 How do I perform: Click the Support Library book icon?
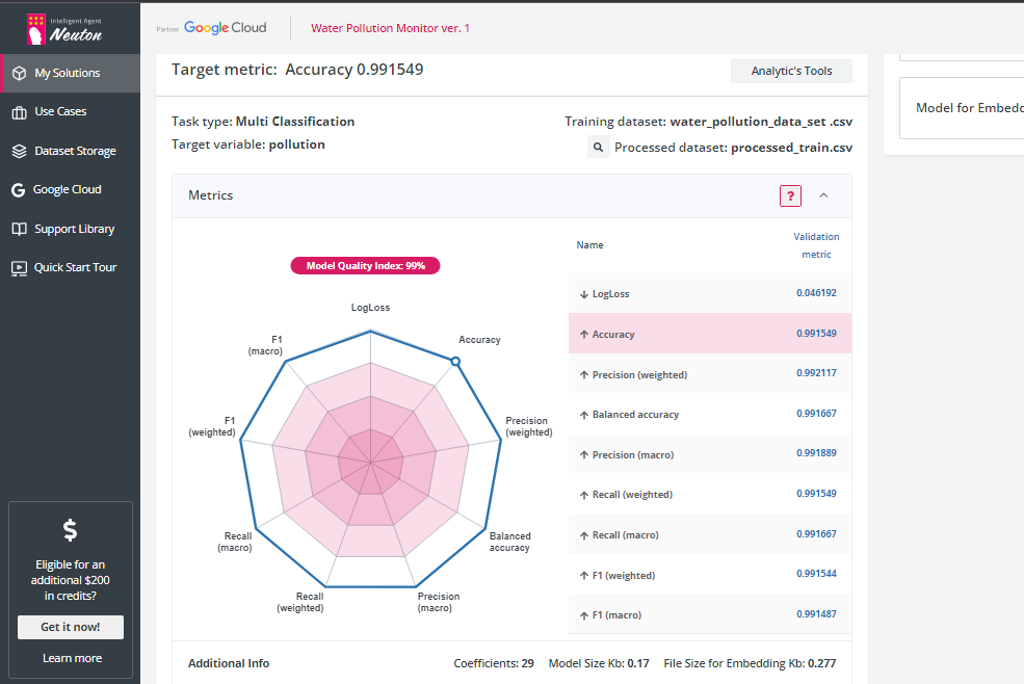pos(19,229)
